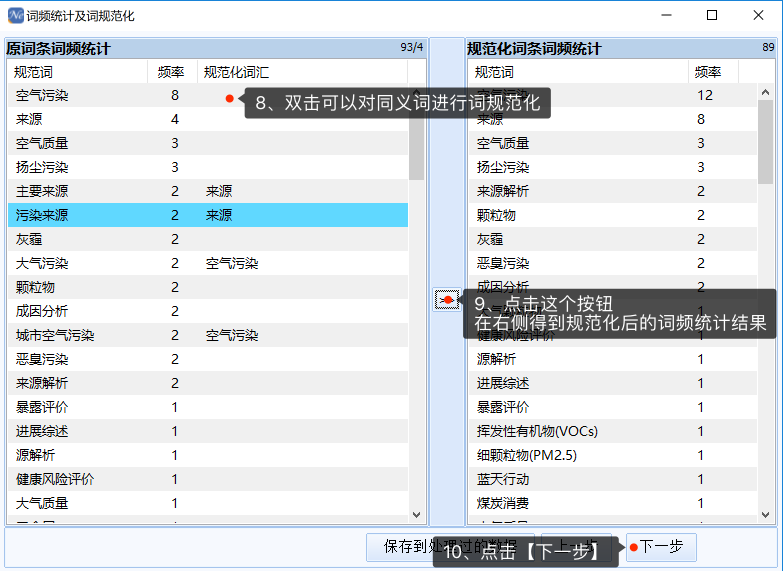Click 空气污染 normalized word for 大气污染
783x571 pixels.
pos(232,263)
